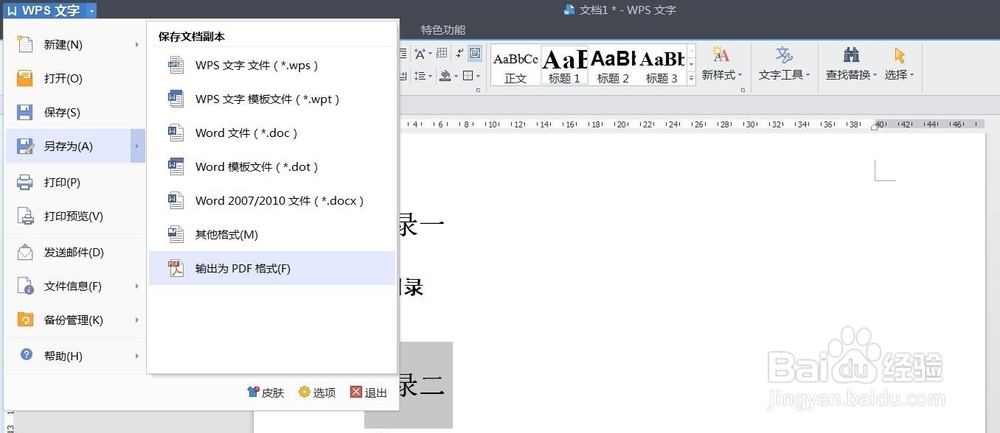Click the 其他格式(M) icon
This screenshot has width=1000, height=433.
pos(175,234)
